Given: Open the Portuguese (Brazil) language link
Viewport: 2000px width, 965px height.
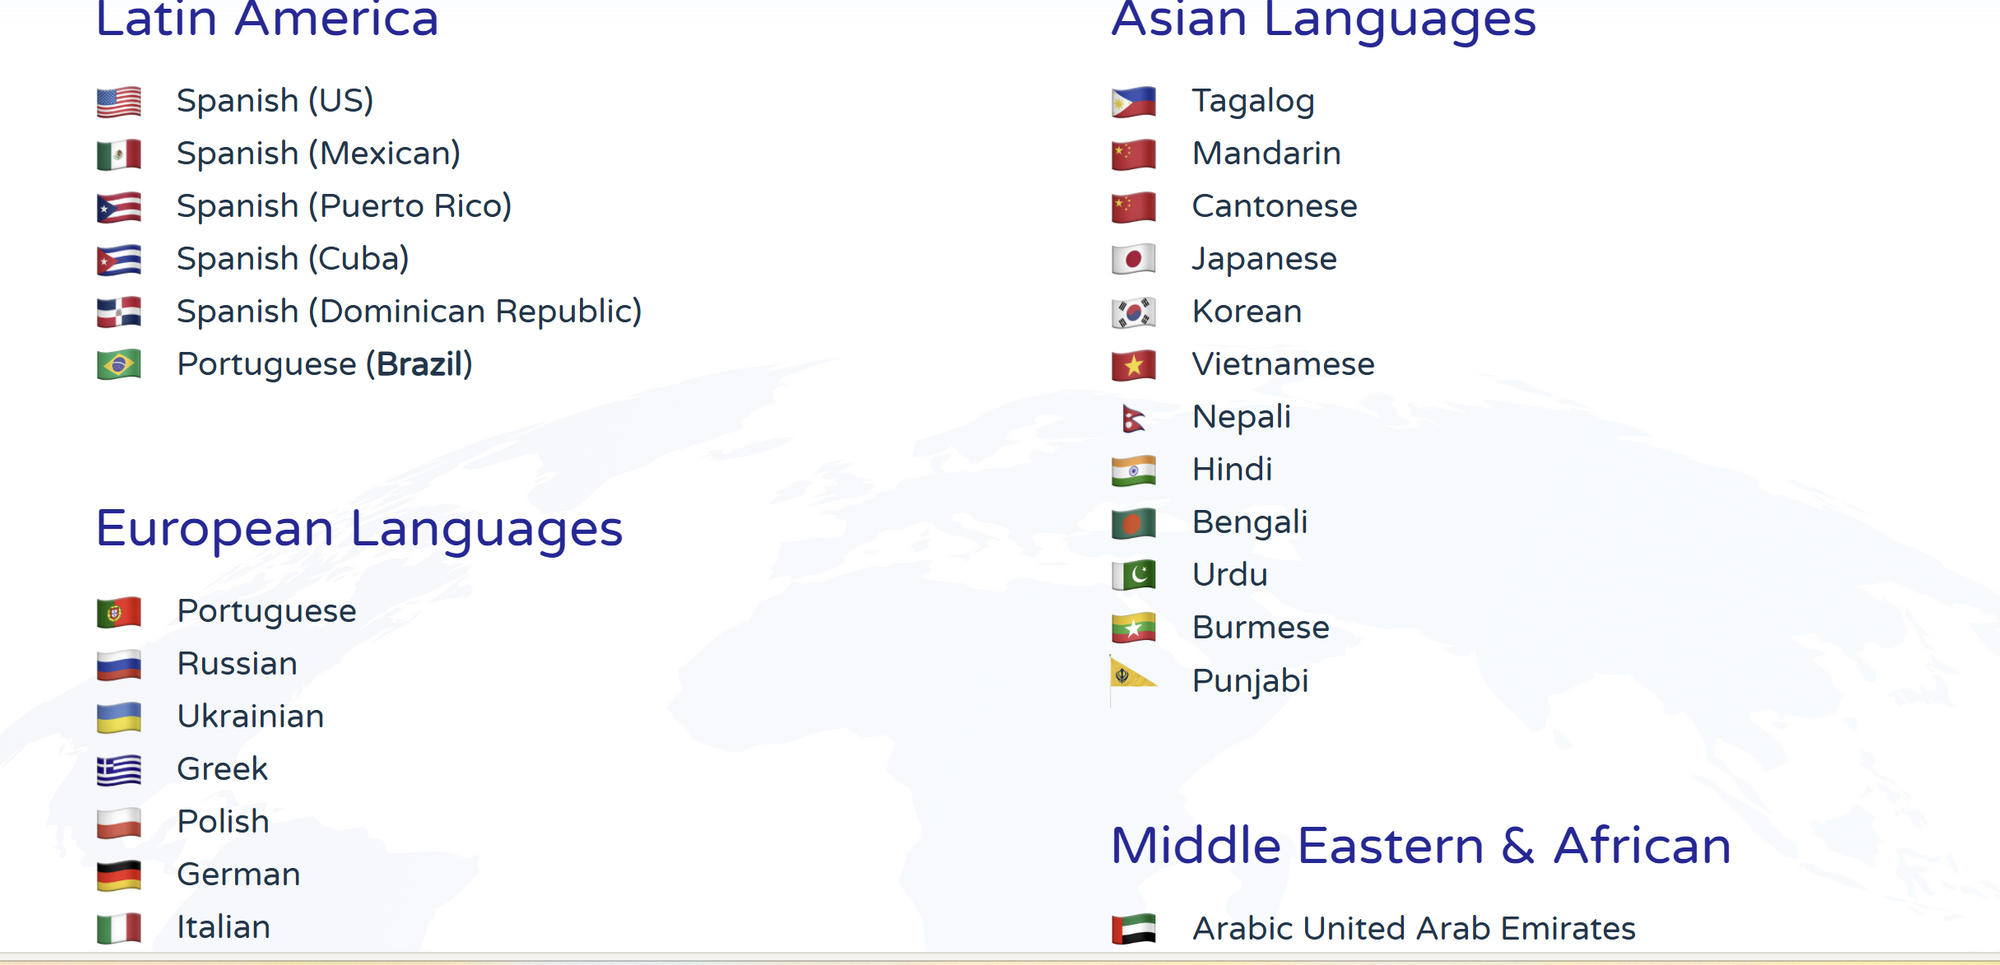Looking at the screenshot, I should 324,364.
